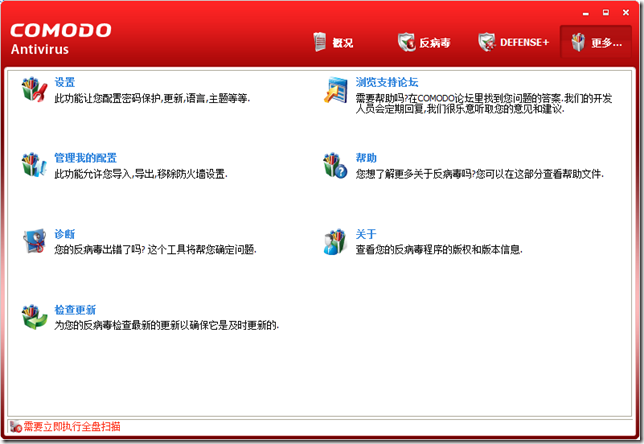
Task: Click the 帮助 help question-mark icon
Action: coord(335,165)
